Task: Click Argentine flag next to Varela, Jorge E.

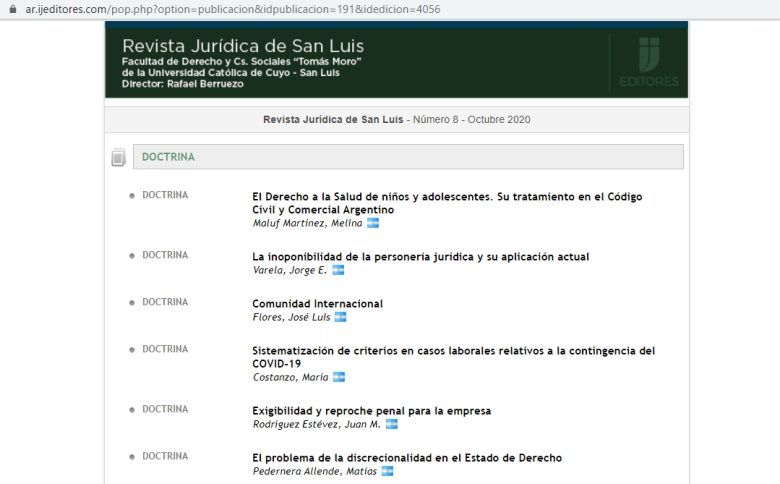Action: pyautogui.click(x=338, y=270)
